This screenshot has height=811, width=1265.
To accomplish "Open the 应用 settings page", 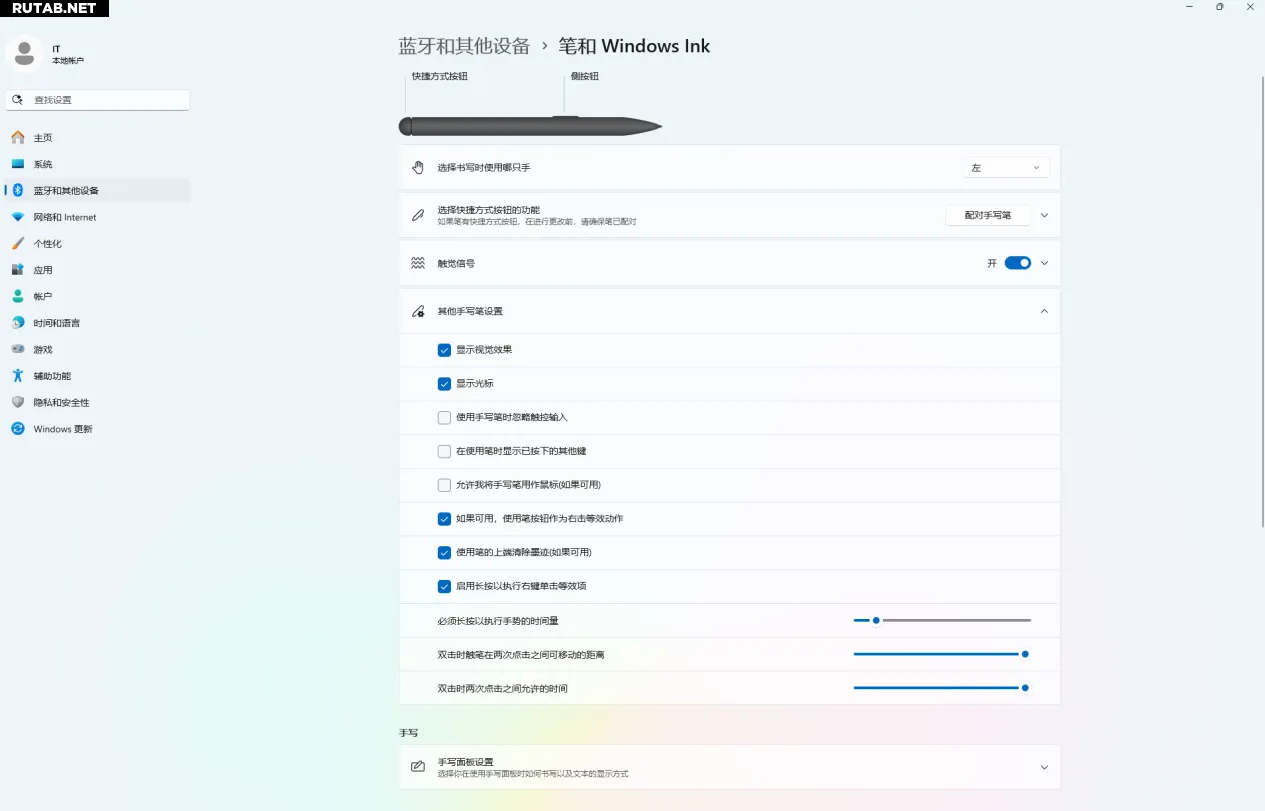I will [x=97, y=270].
